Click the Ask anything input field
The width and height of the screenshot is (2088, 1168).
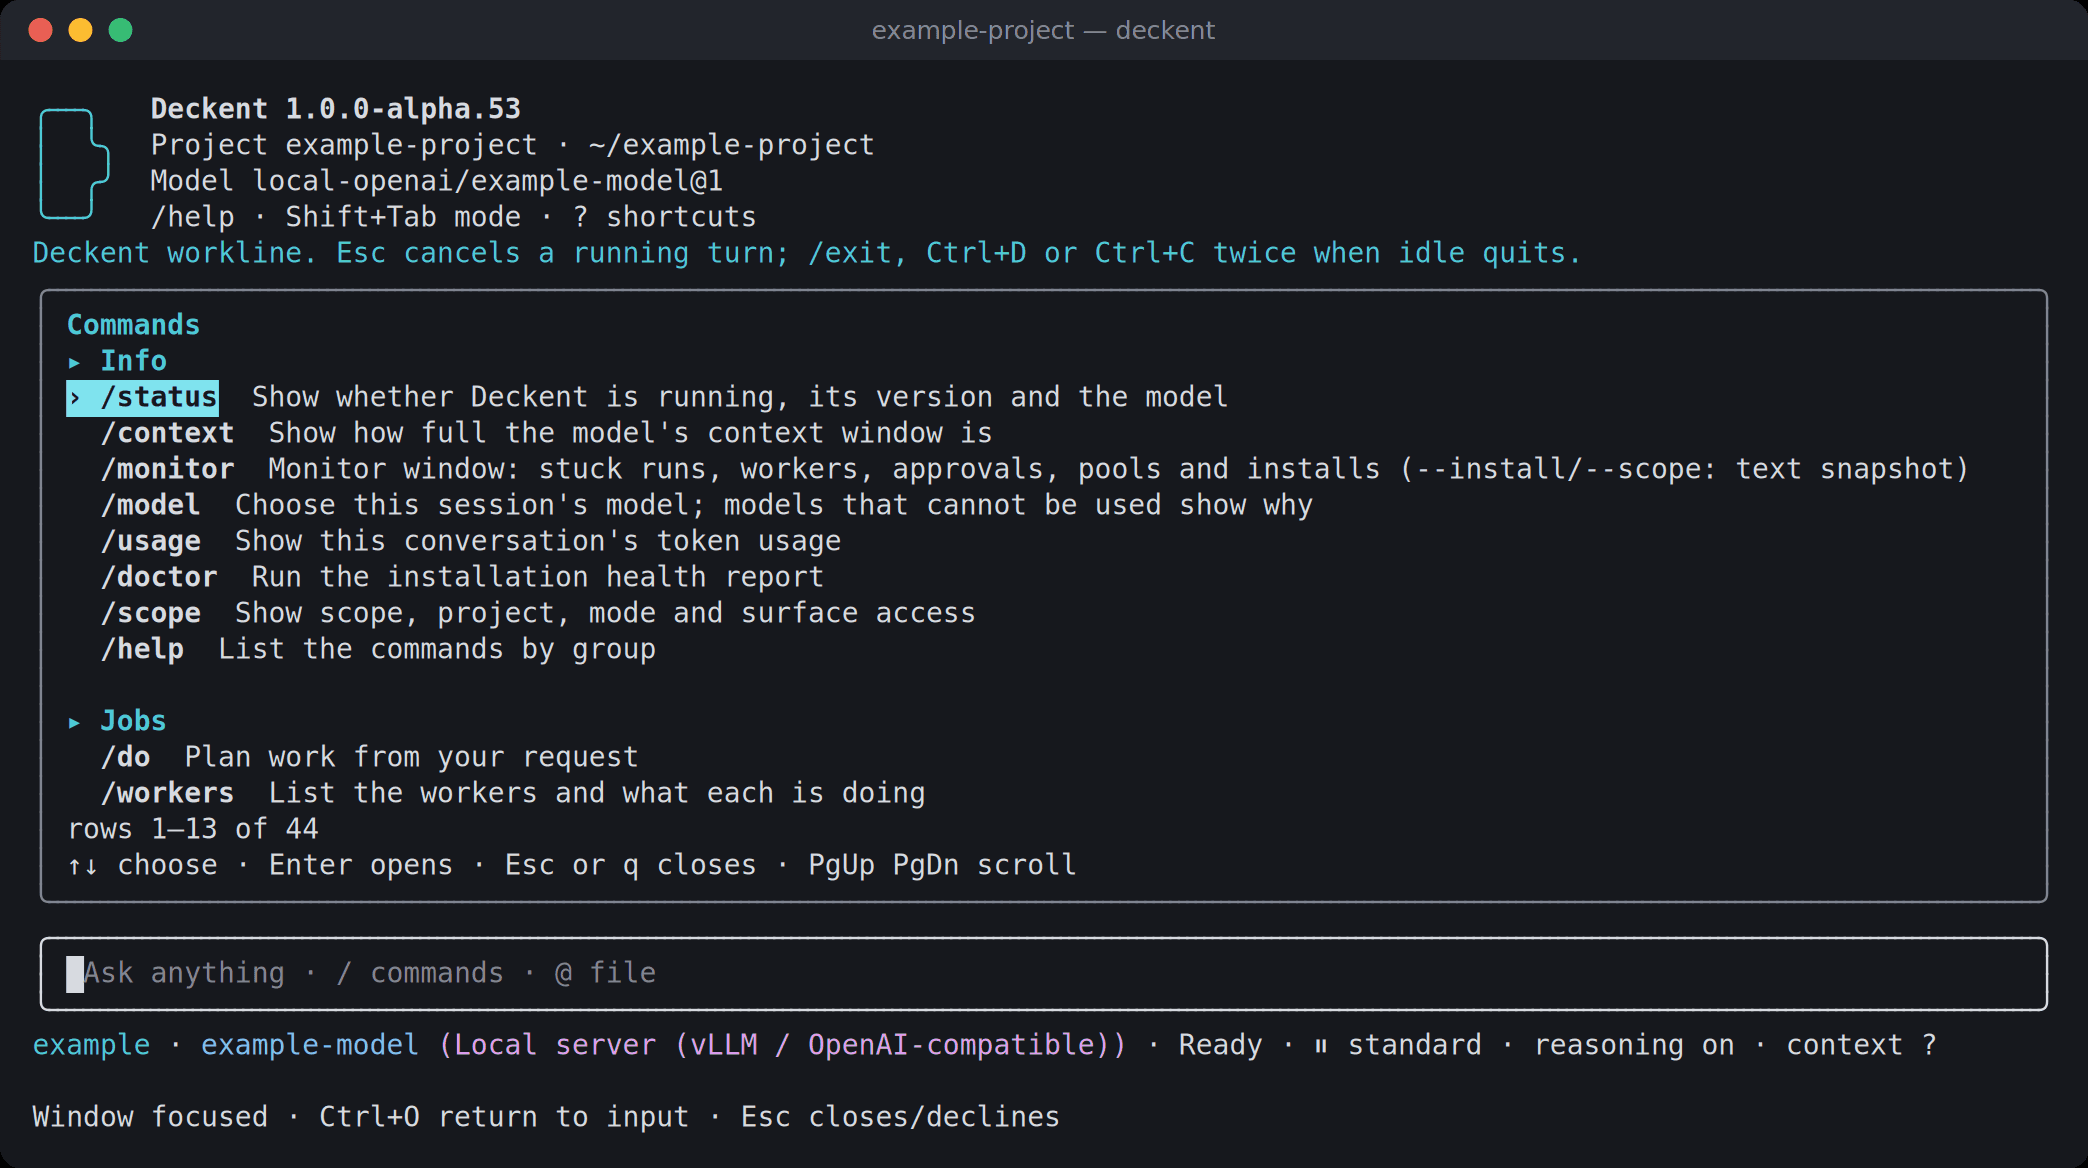point(1043,973)
